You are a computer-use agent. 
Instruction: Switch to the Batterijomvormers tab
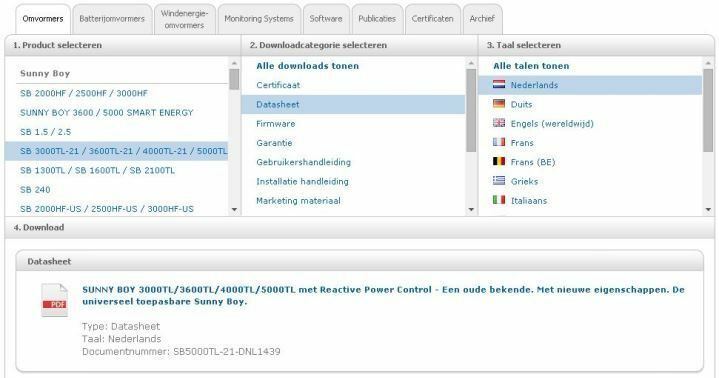[112, 19]
